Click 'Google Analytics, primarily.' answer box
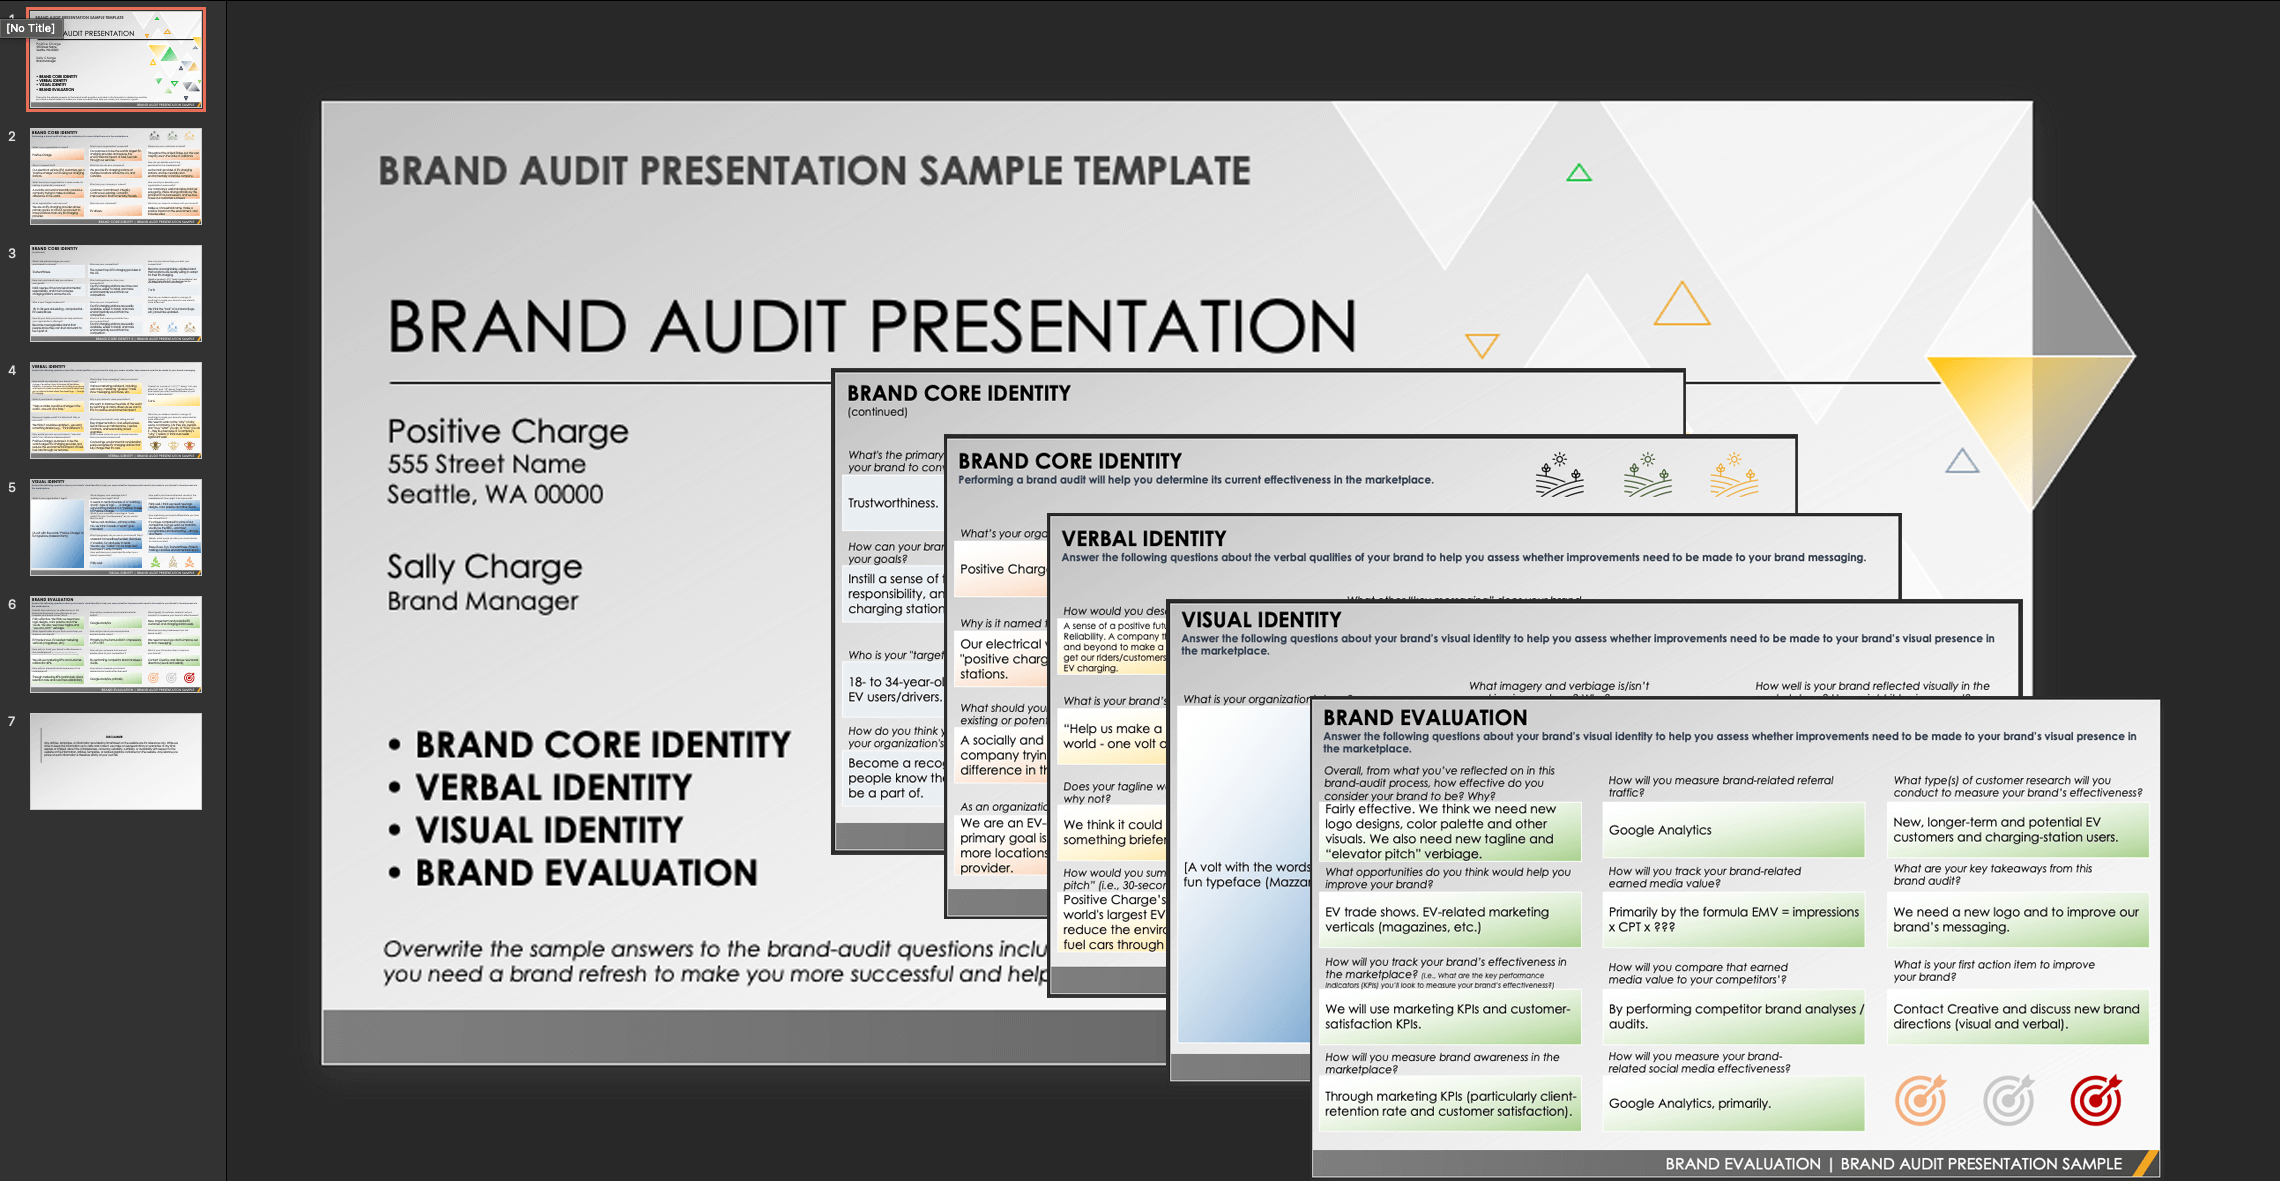The height and width of the screenshot is (1181, 2280). point(1733,1103)
